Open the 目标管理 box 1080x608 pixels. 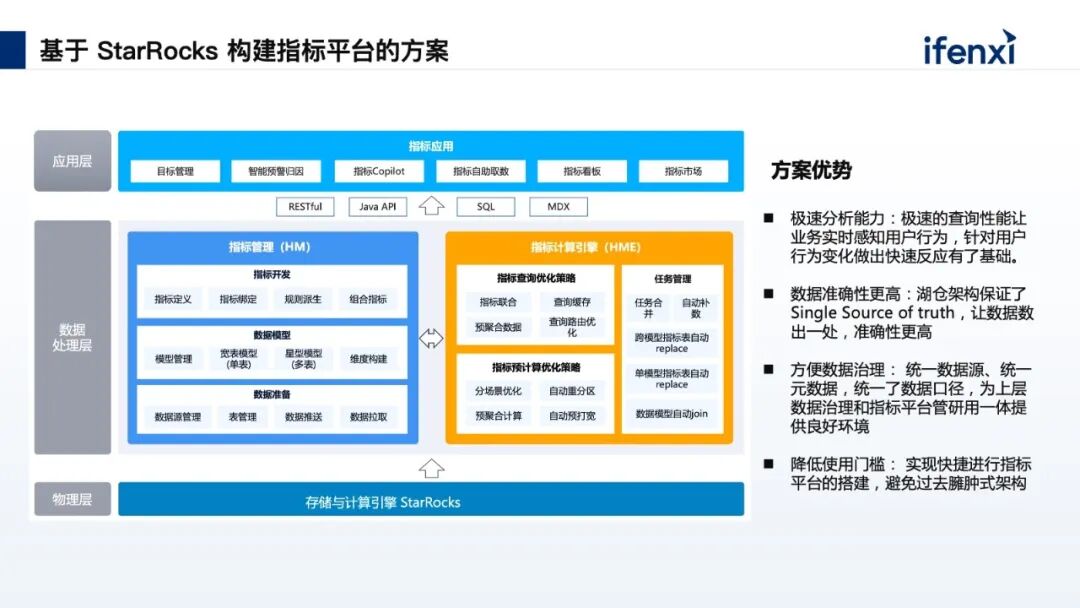coord(175,171)
